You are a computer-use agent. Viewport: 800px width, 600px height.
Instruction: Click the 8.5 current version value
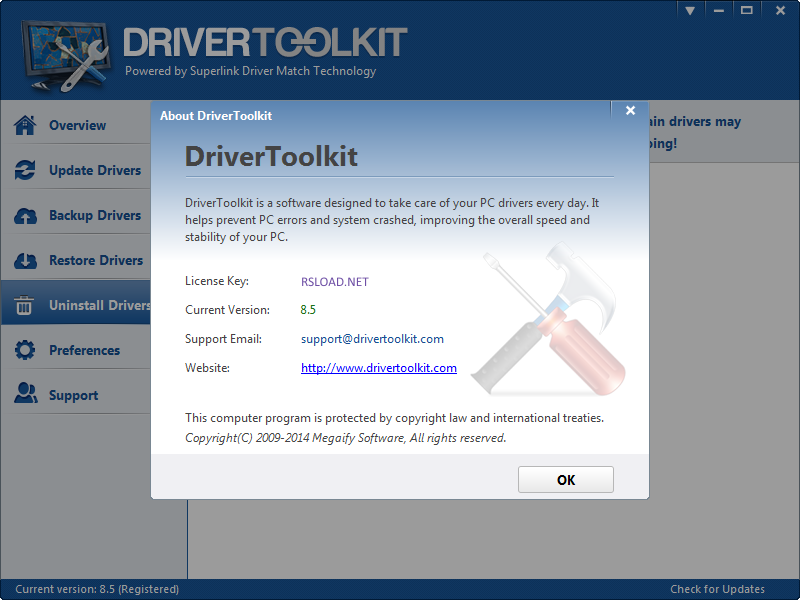click(308, 310)
